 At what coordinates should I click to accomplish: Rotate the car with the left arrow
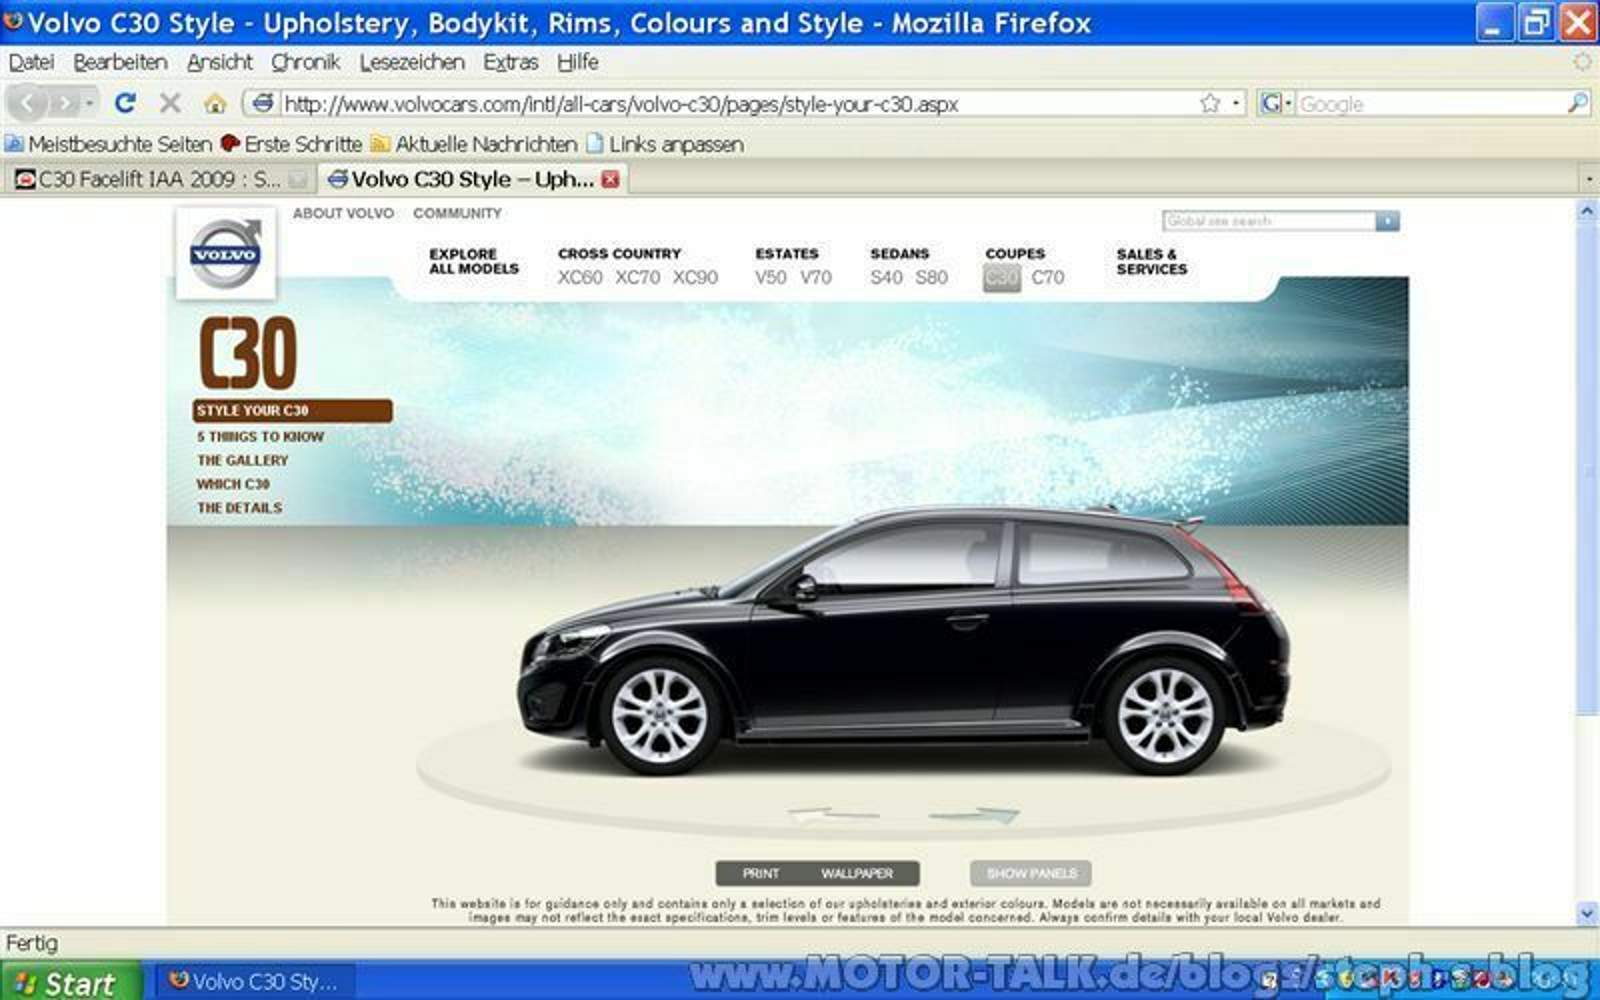[832, 815]
